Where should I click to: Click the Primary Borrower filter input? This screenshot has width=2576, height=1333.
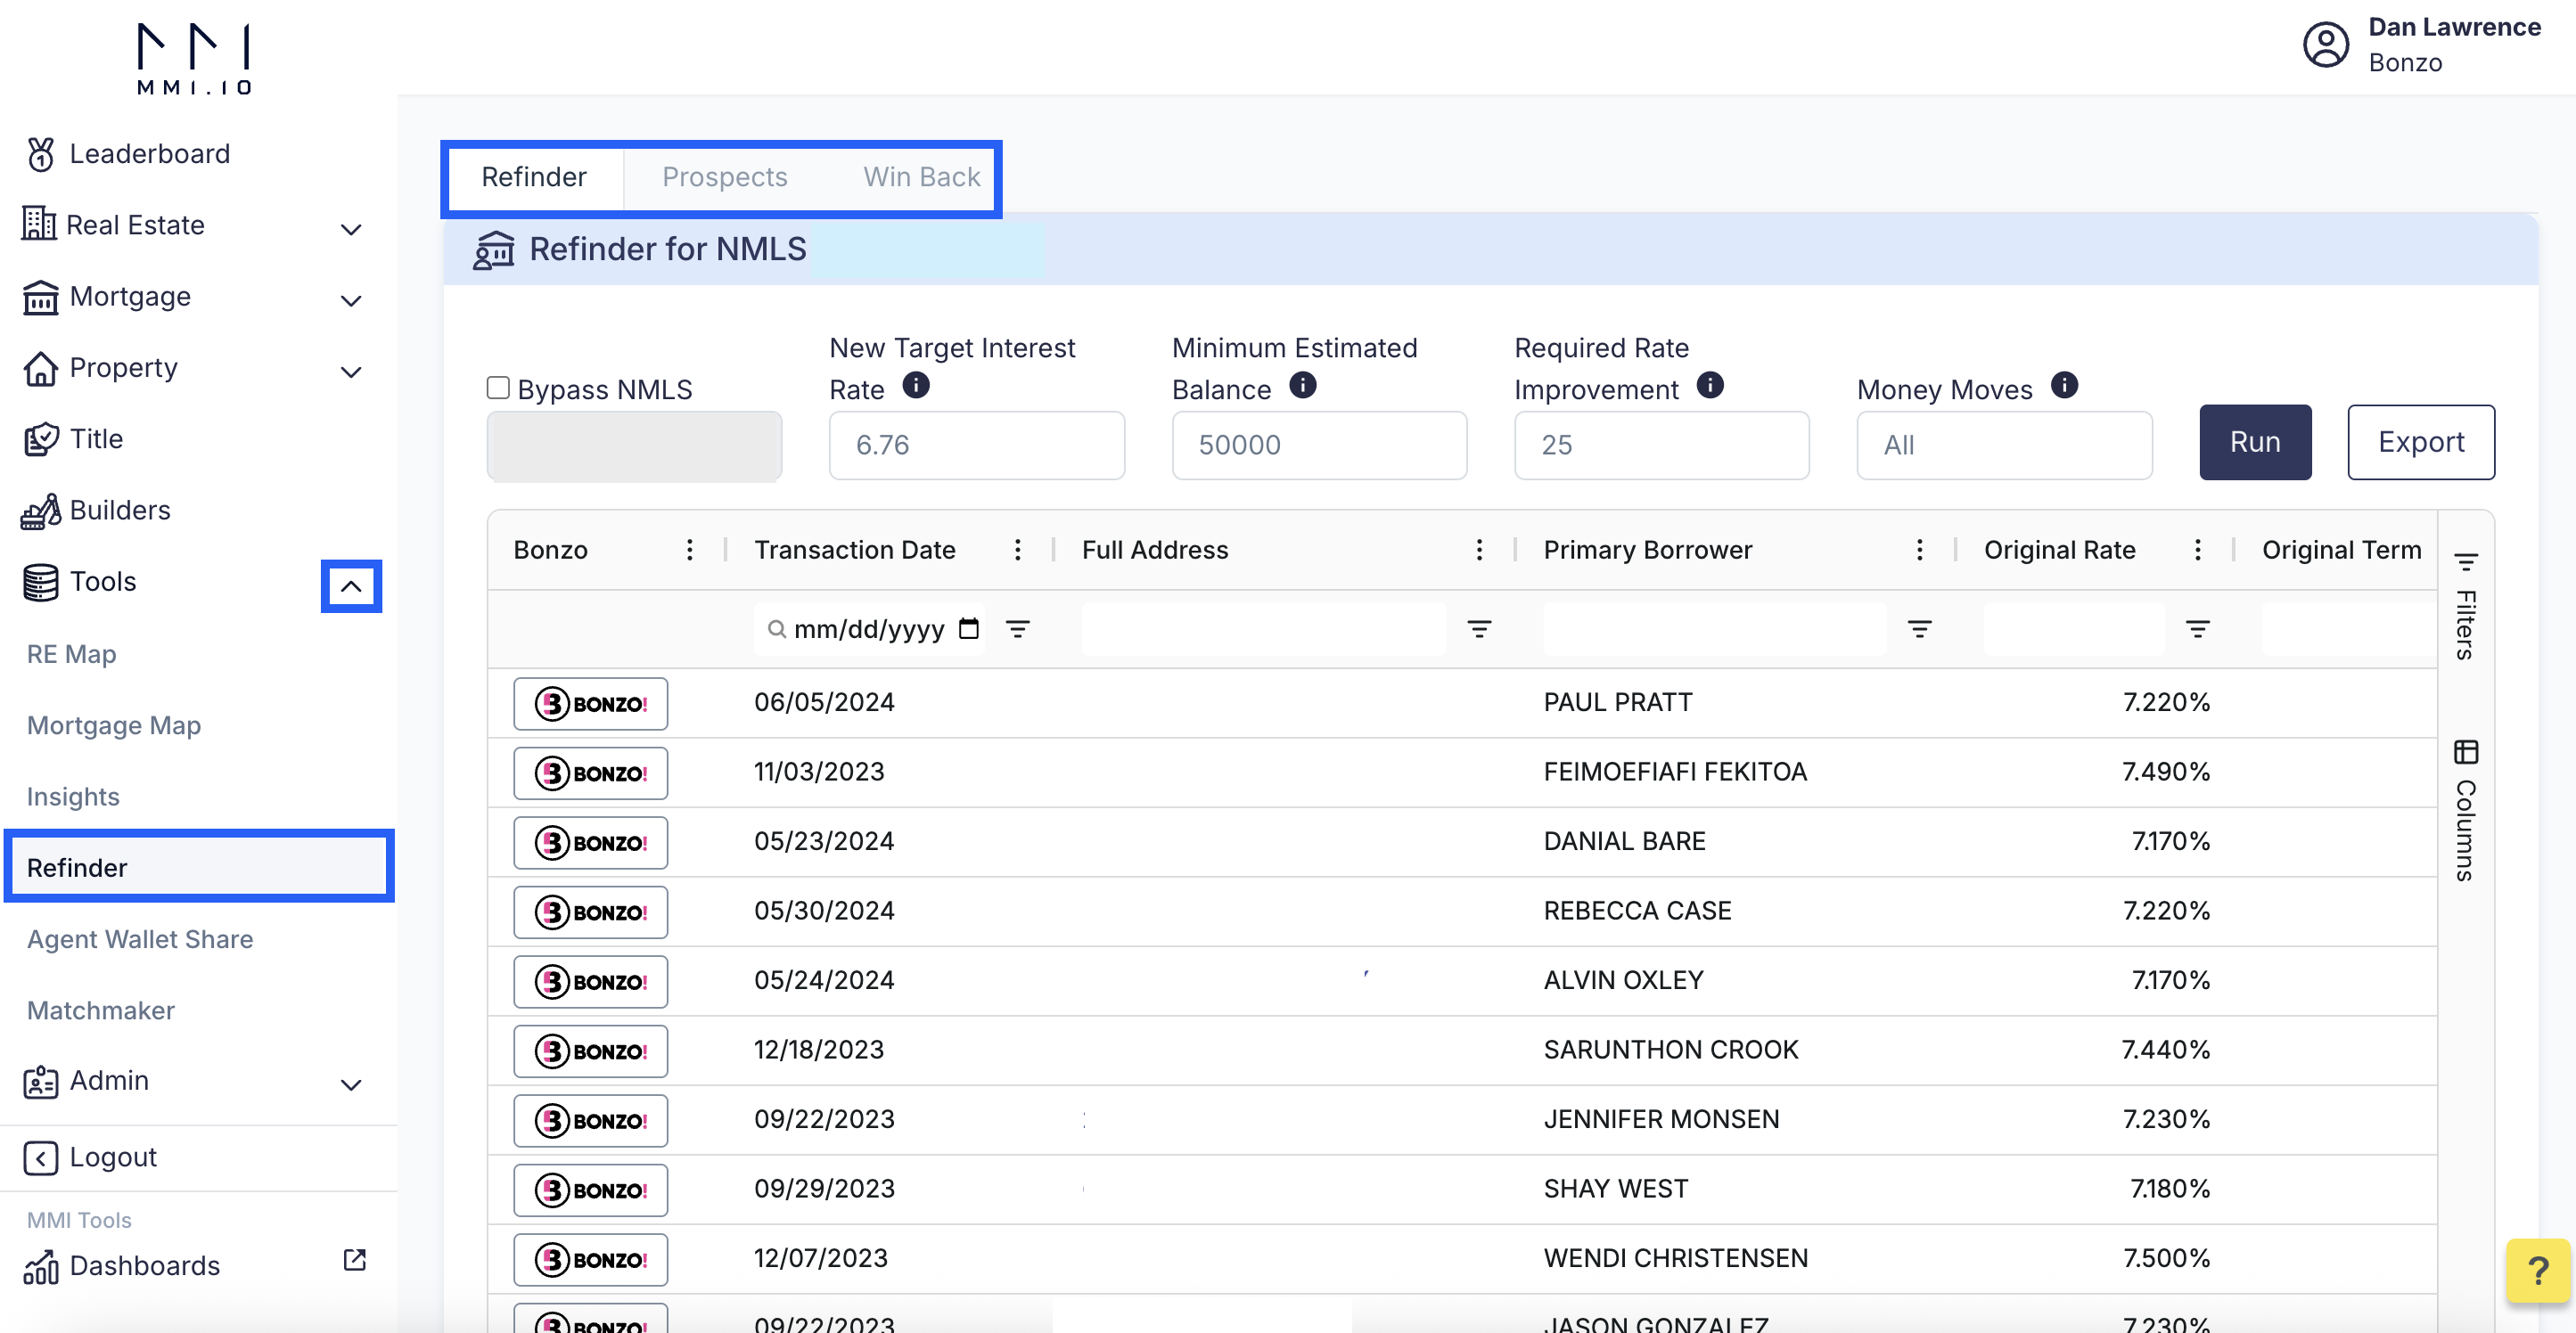coord(1714,629)
